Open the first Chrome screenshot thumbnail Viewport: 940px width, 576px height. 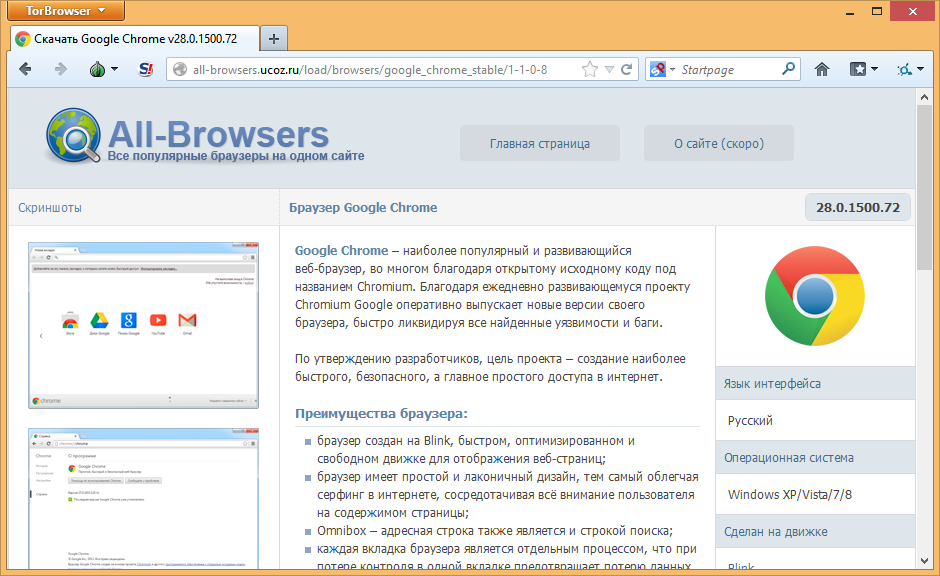coord(143,324)
